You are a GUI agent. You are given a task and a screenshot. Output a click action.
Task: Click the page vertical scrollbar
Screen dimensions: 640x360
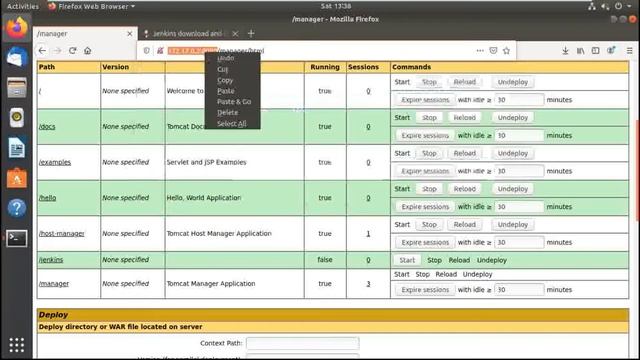pos(637,171)
